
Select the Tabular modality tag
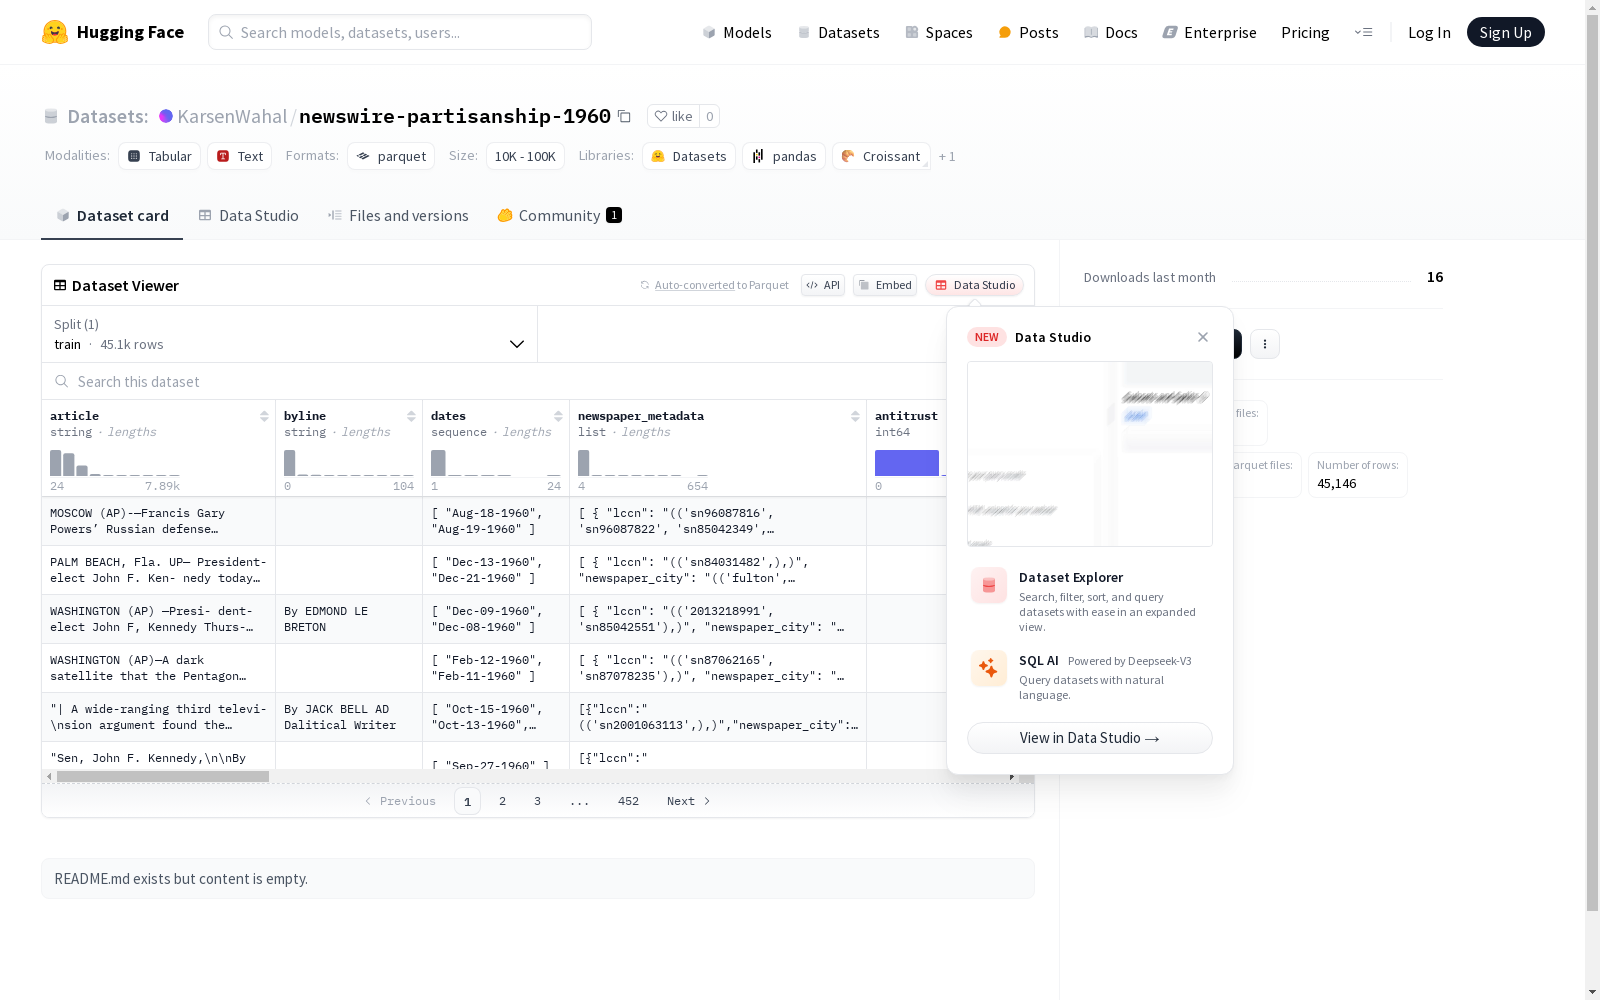click(159, 156)
